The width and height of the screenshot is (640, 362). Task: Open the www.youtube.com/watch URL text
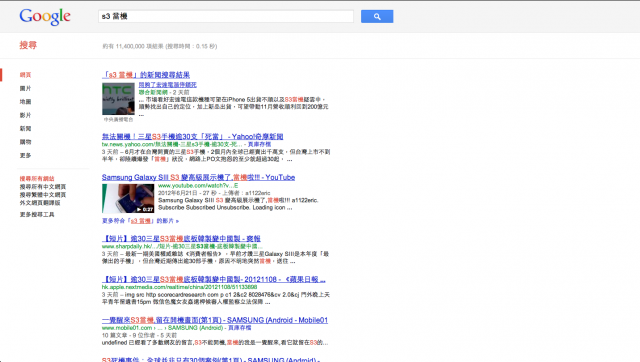point(198,185)
